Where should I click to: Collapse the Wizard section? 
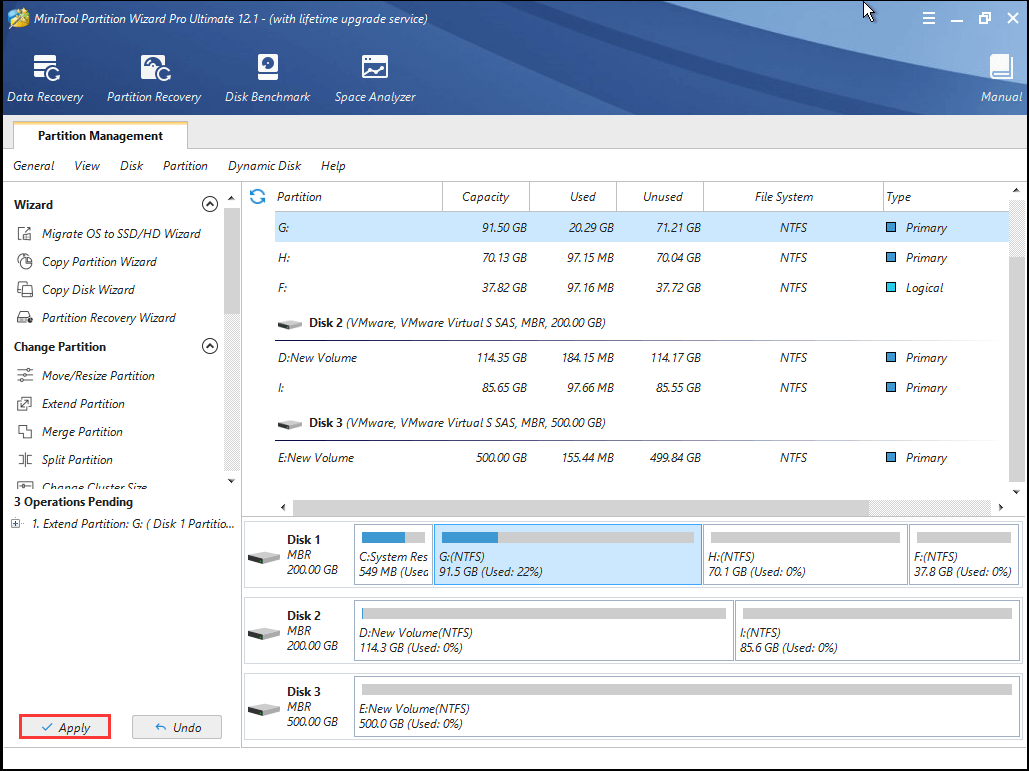[x=209, y=204]
